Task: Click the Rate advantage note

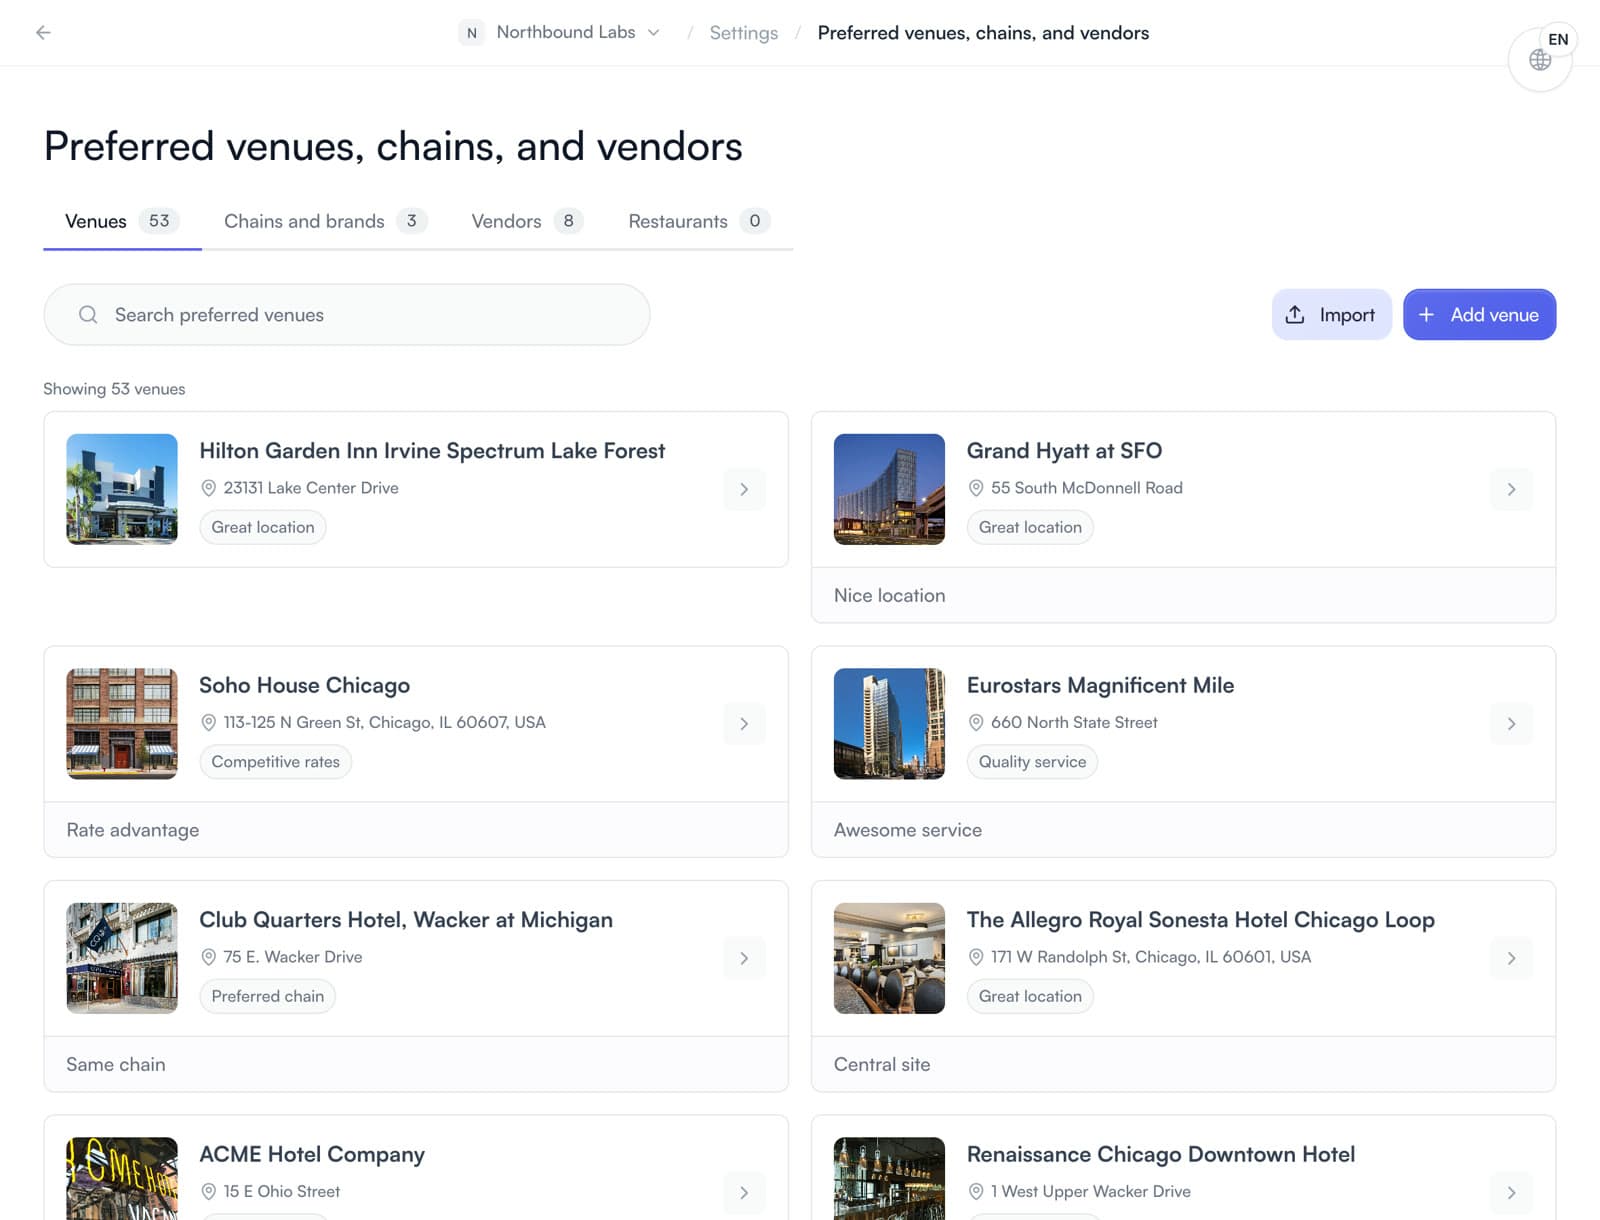Action: point(132,830)
